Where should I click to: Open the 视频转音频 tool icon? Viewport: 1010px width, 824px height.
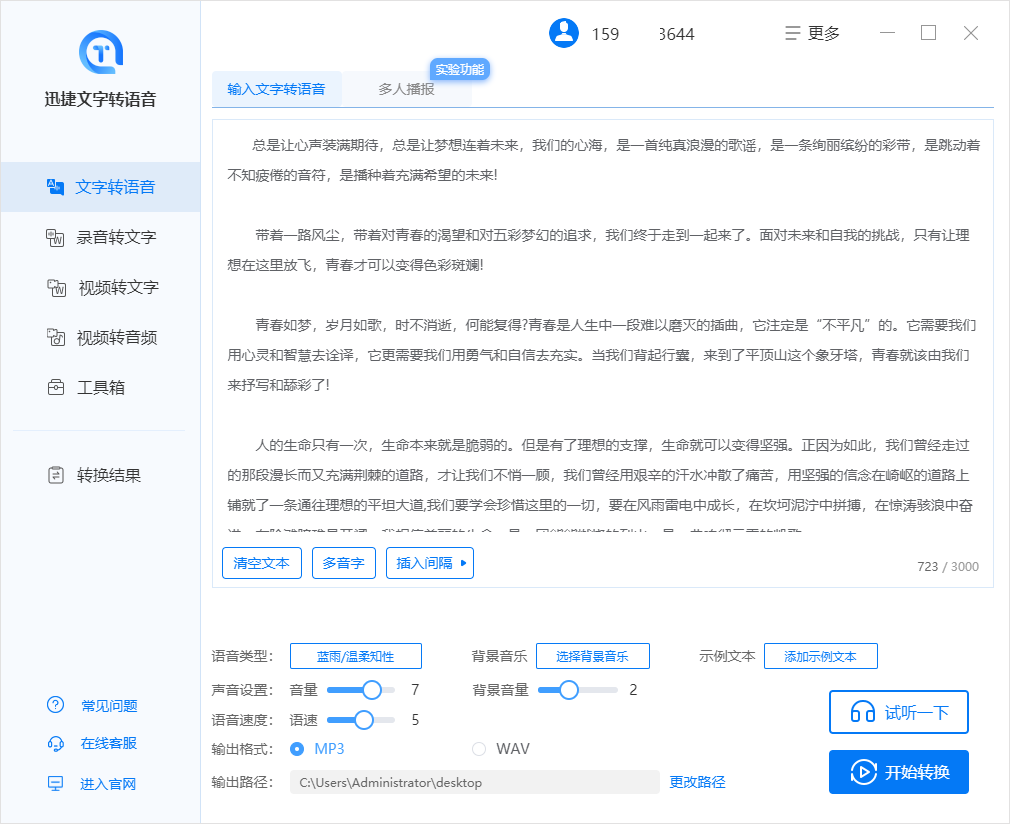pyautogui.click(x=56, y=337)
